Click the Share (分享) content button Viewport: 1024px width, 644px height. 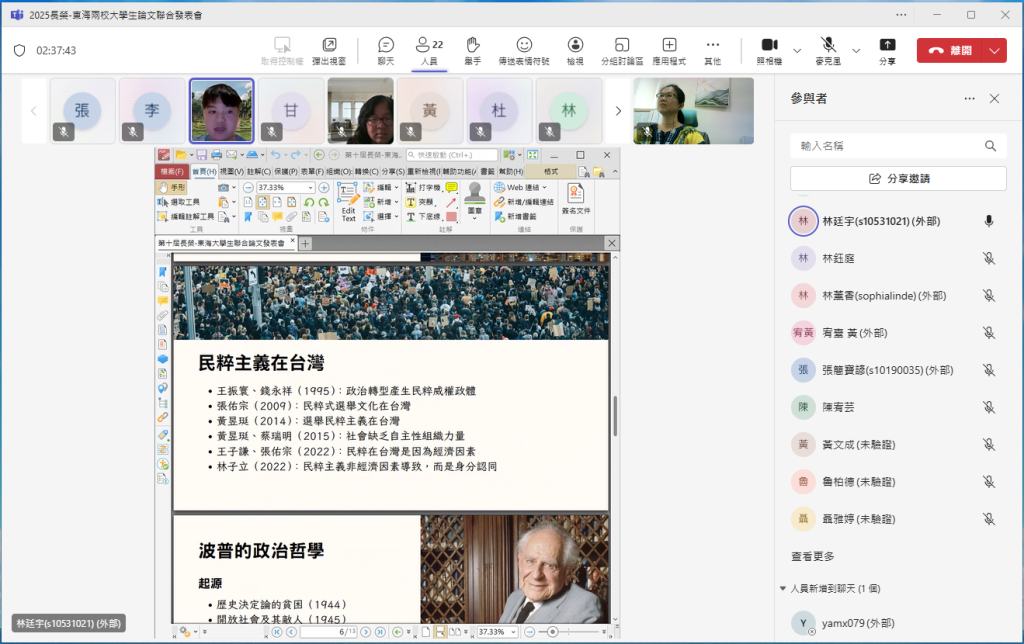coord(887,51)
